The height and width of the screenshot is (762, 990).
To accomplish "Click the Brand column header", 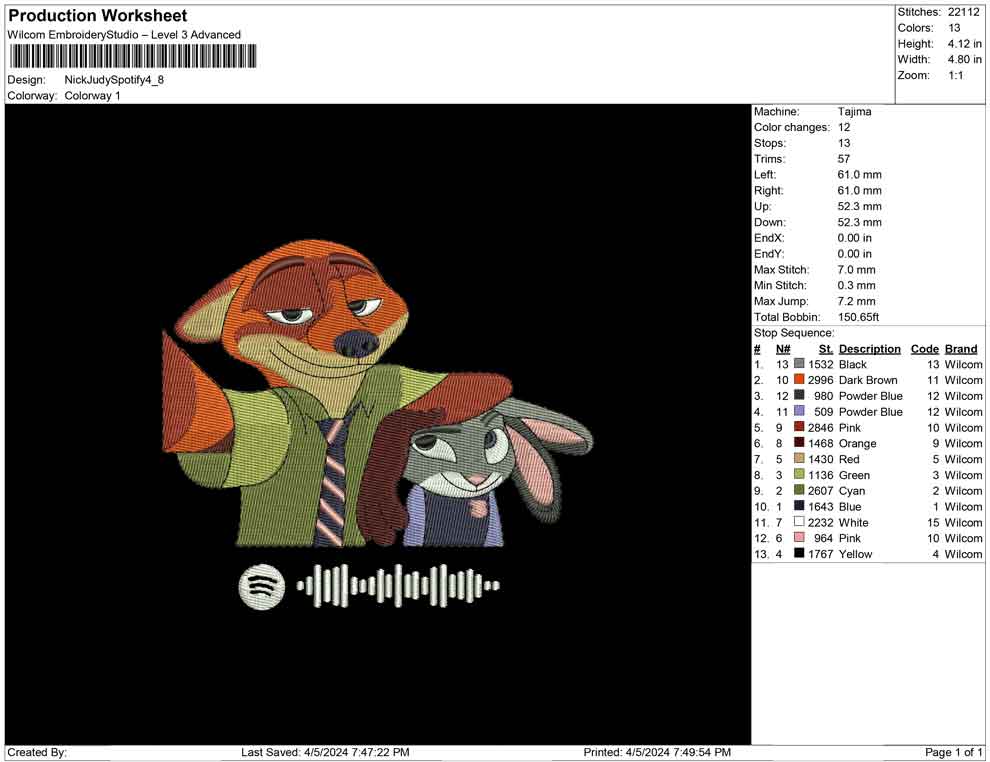I will tap(960, 349).
